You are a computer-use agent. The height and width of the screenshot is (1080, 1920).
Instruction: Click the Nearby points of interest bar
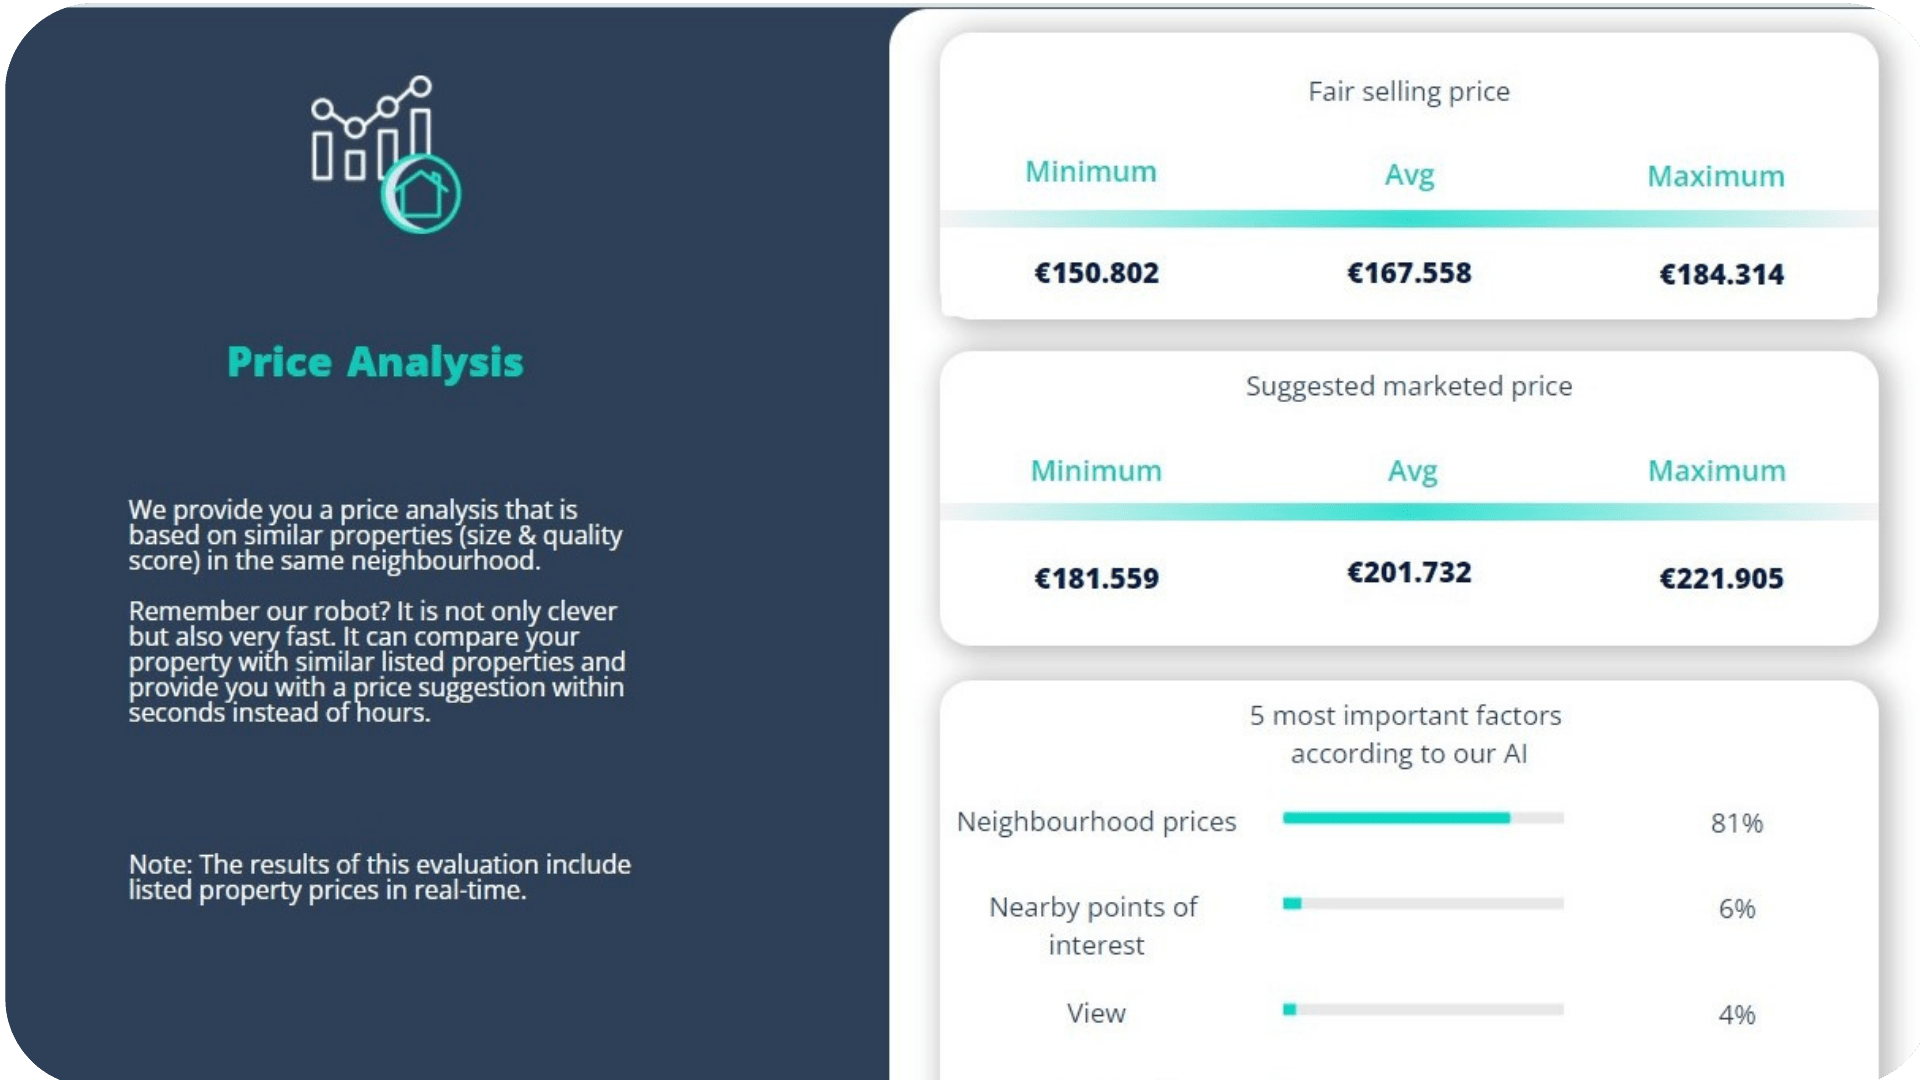tap(1423, 903)
